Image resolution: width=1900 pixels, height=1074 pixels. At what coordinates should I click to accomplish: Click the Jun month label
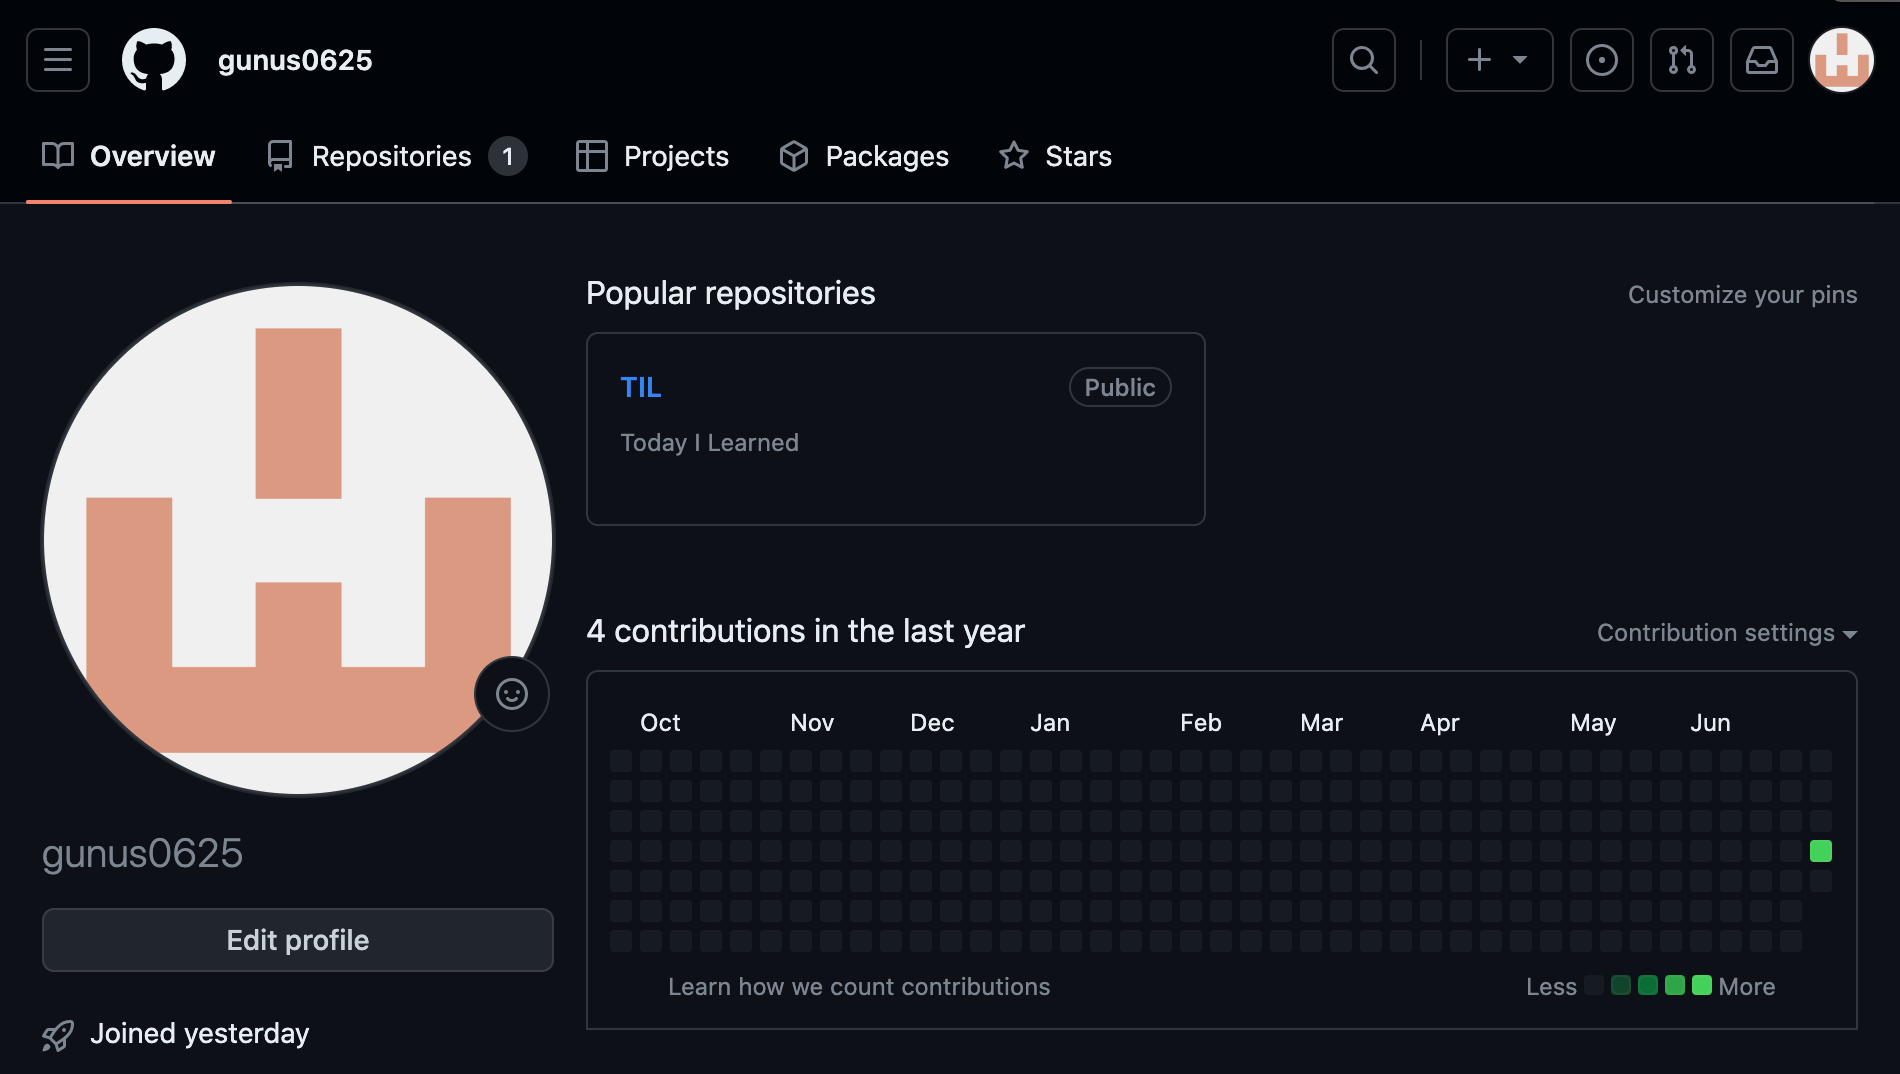click(1710, 722)
